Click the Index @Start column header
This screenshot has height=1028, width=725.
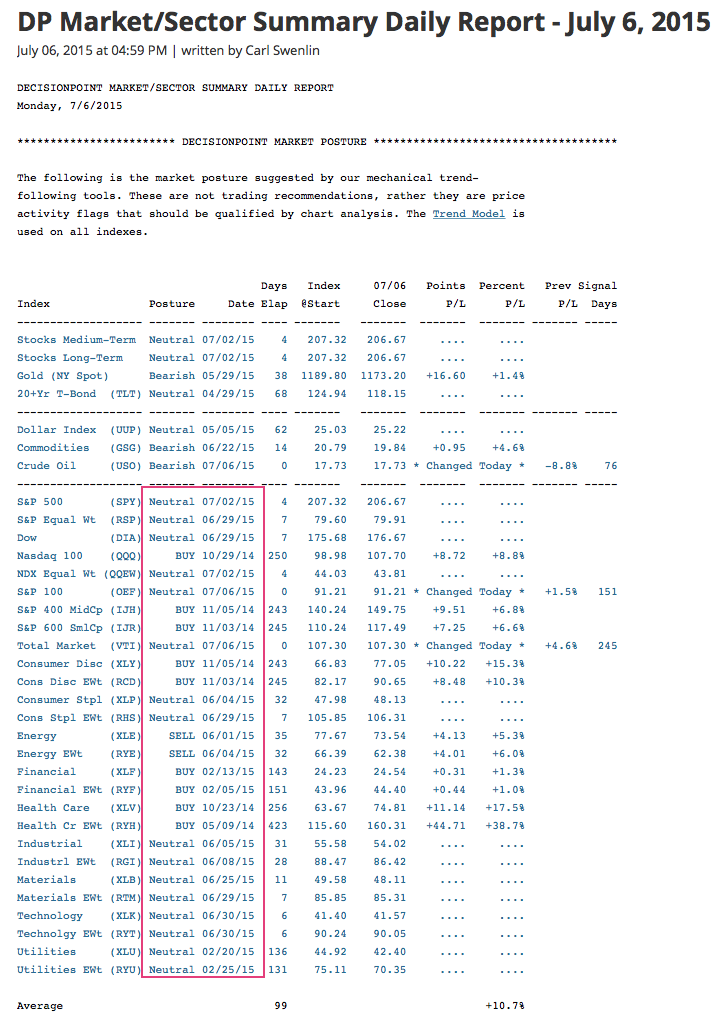click(x=321, y=295)
